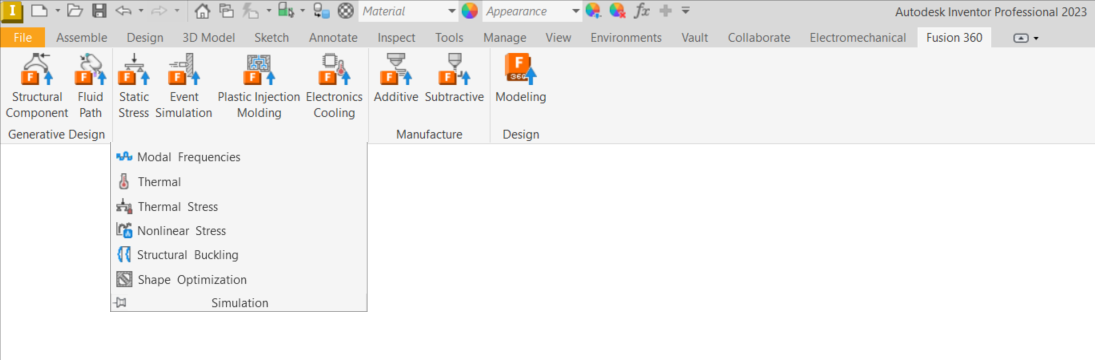Switch to the Tools tab
The height and width of the screenshot is (360, 1095).
[x=449, y=38]
